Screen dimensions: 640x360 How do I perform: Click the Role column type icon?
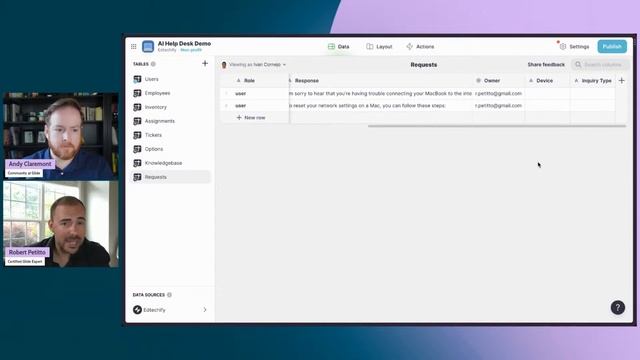click(239, 80)
